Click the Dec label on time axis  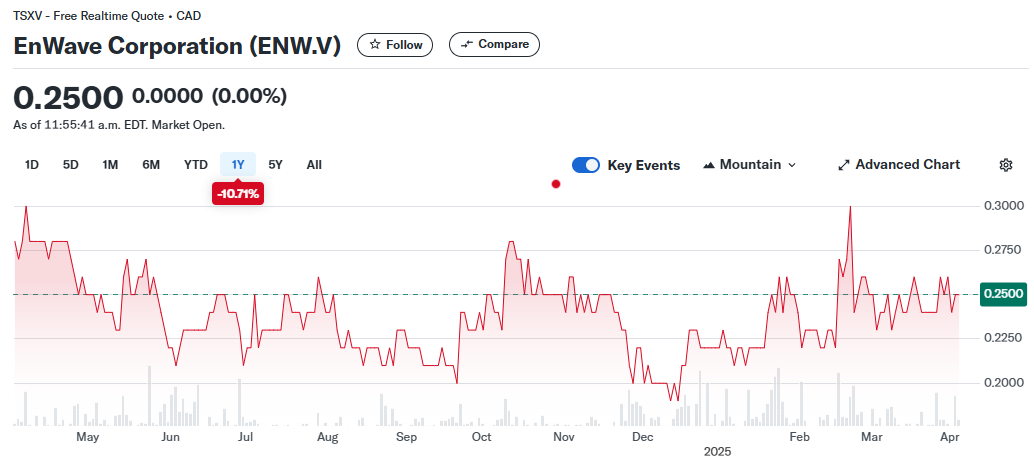point(642,438)
